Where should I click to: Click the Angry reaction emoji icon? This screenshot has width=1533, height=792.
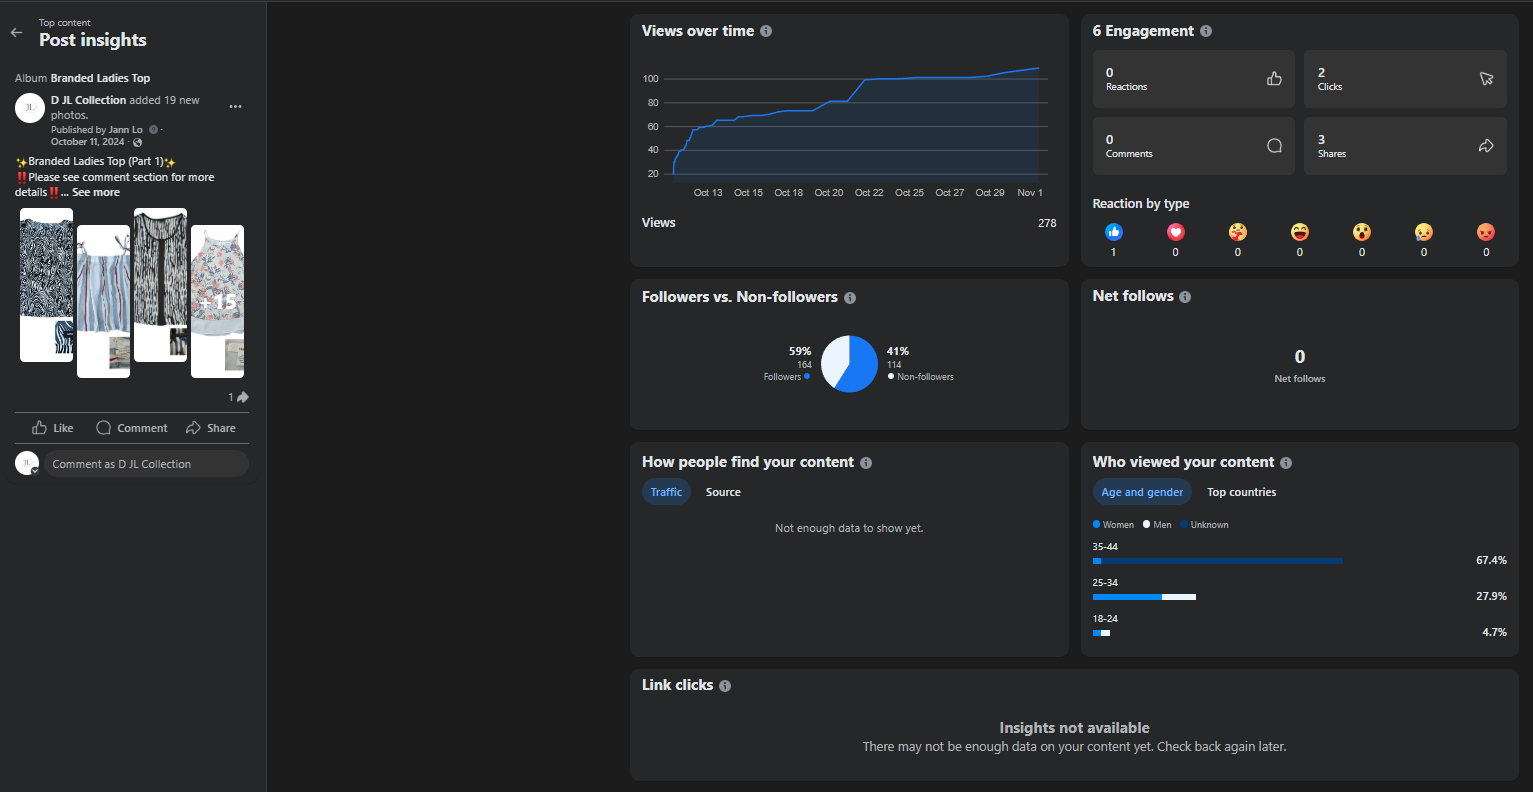[x=1486, y=232]
